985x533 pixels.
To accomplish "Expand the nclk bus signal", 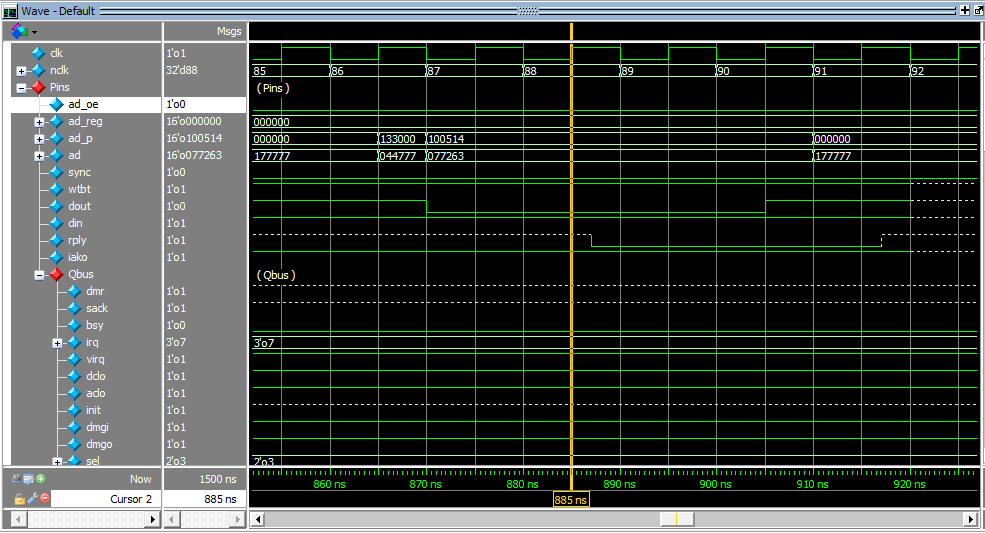I will click(x=21, y=71).
